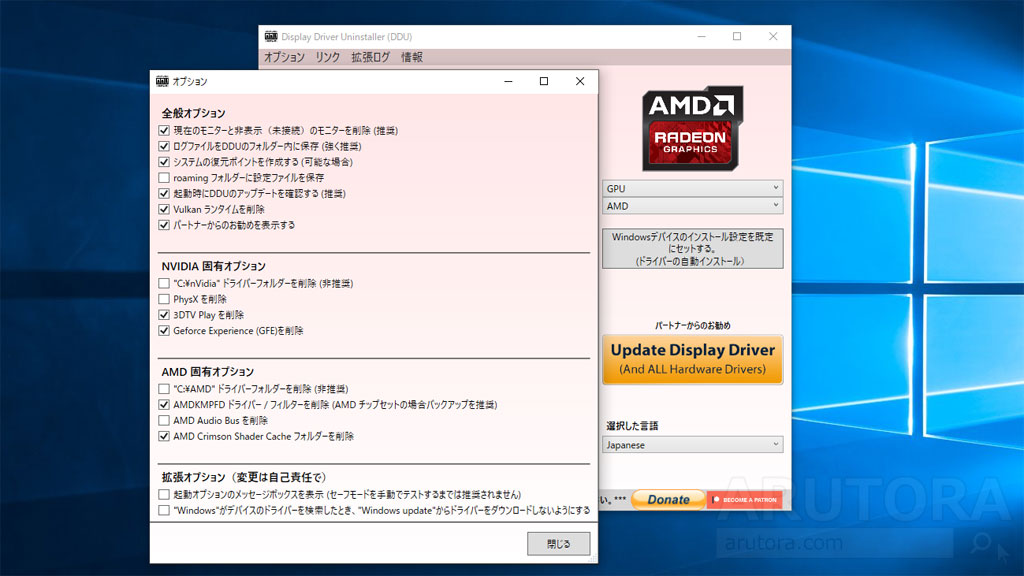Minimize the Display Driver Uninstaller window
Screen dimensions: 1024x576
[x=701, y=37]
